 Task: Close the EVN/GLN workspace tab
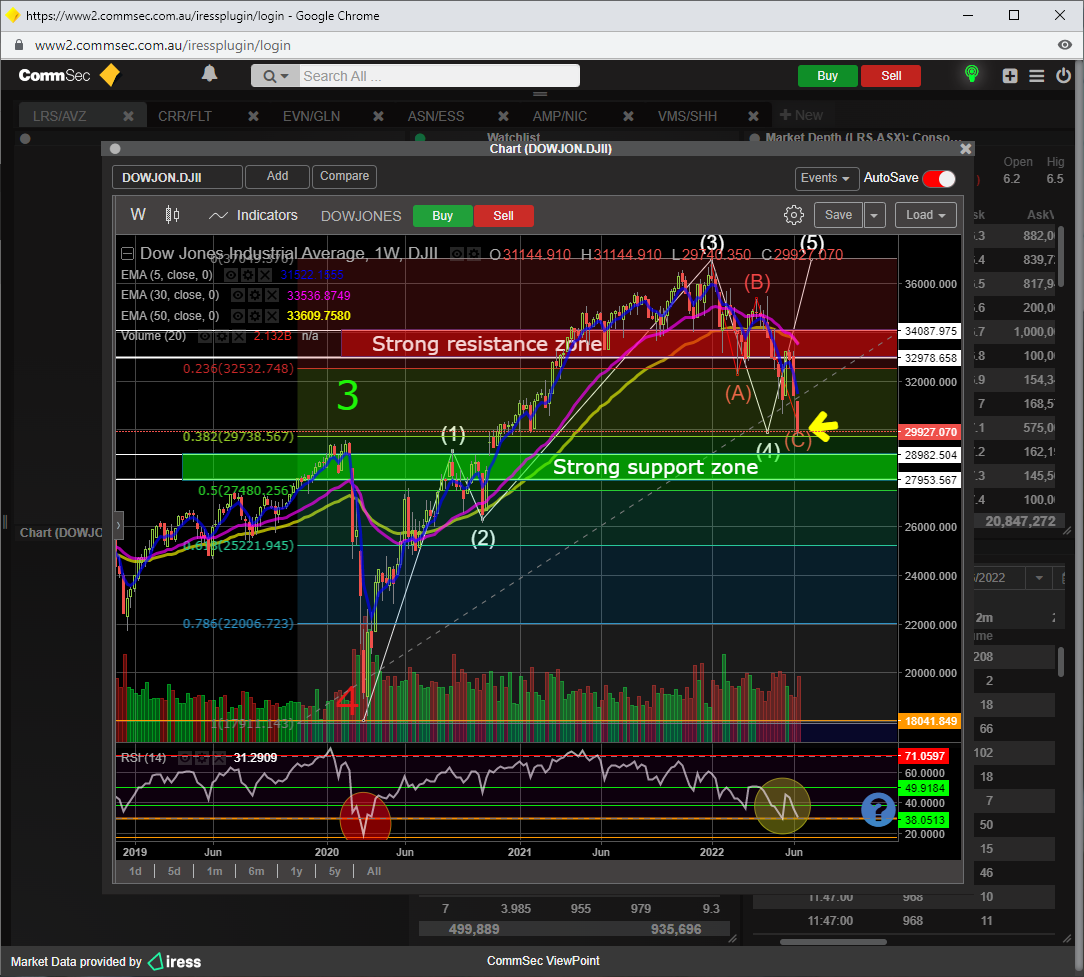tap(378, 116)
